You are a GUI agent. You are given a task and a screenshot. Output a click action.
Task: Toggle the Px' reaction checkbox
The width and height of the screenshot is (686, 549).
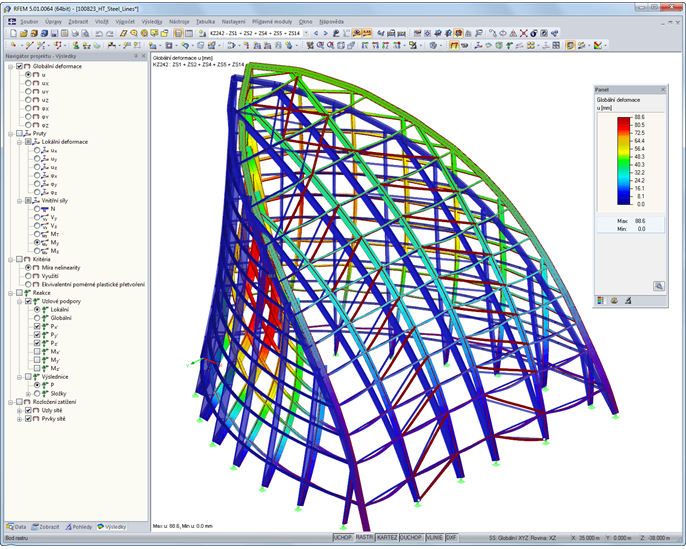click(37, 326)
